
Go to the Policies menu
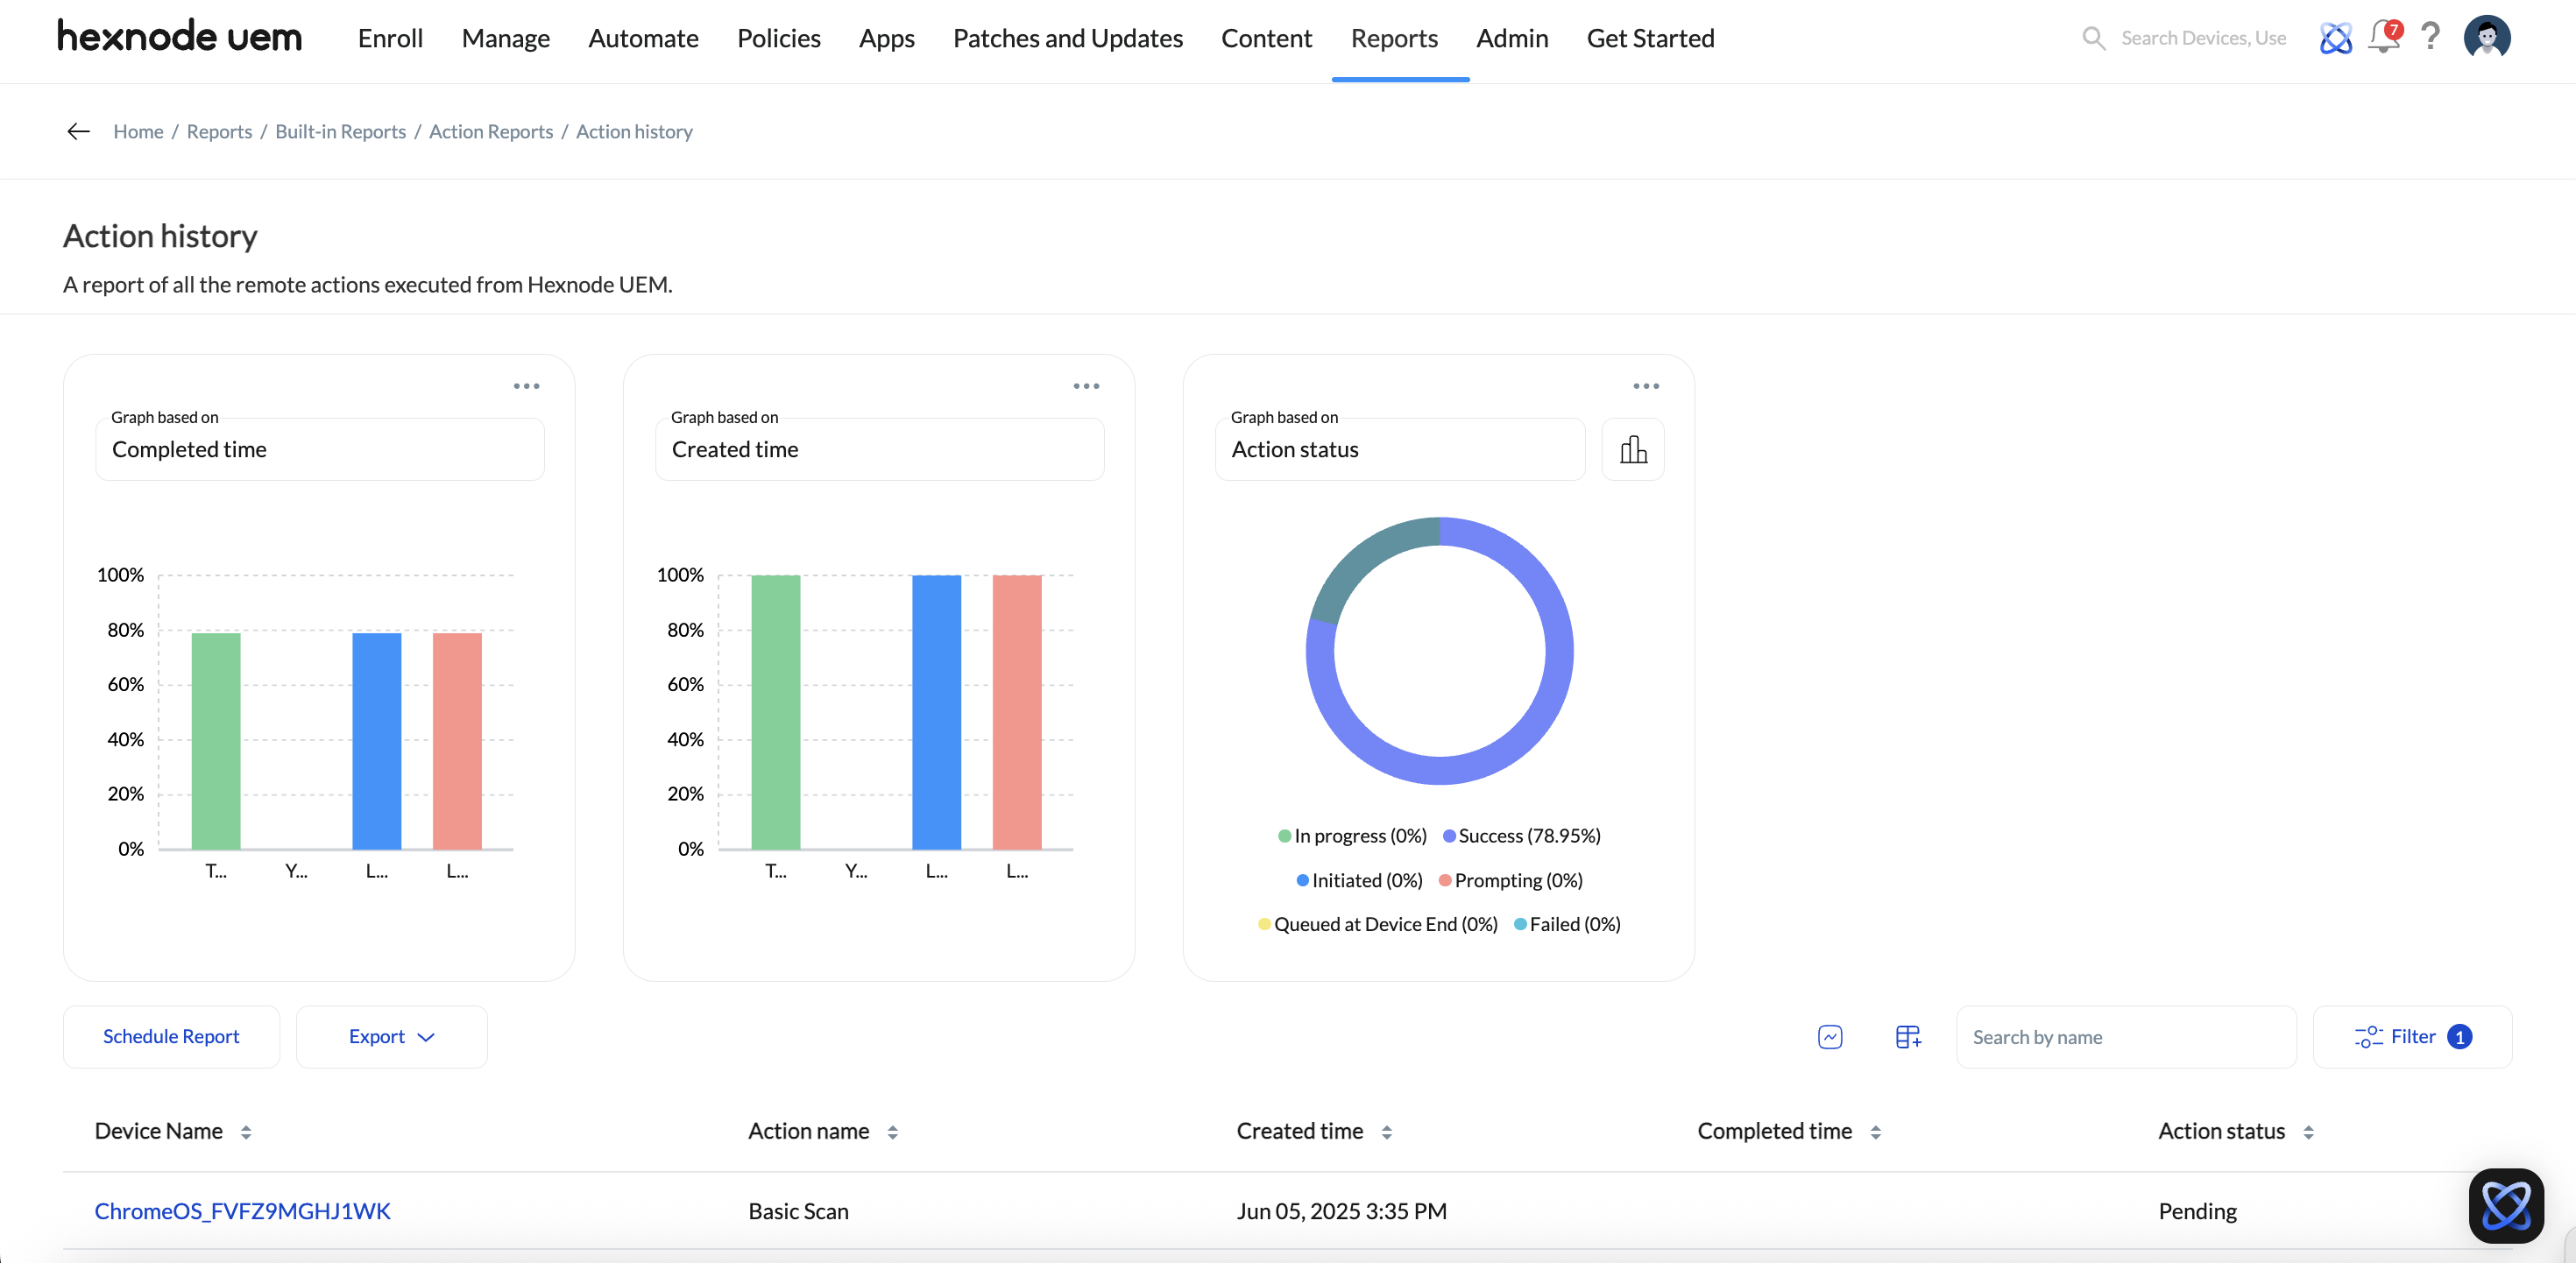click(778, 38)
